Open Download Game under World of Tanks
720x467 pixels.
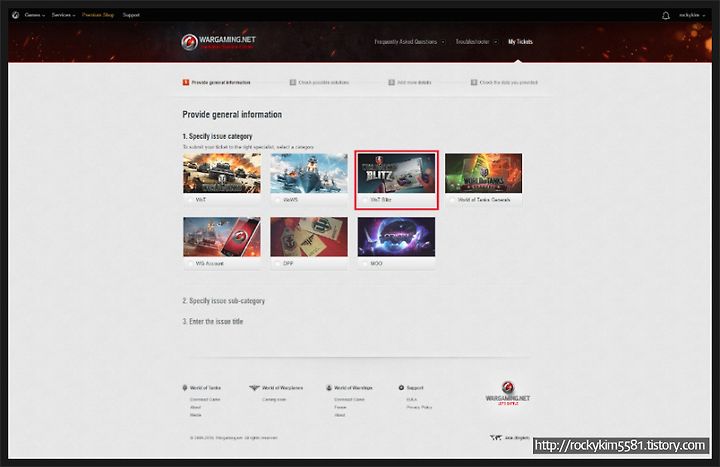[x=205, y=399]
